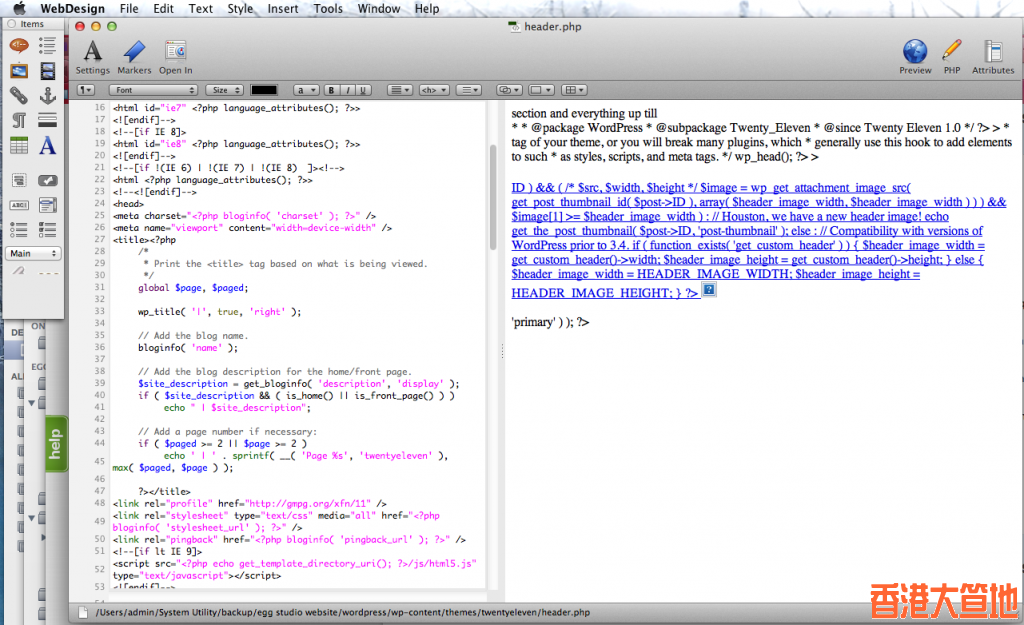Insert an anchor using the anchor icon
The image size is (1024, 625).
click(47, 96)
